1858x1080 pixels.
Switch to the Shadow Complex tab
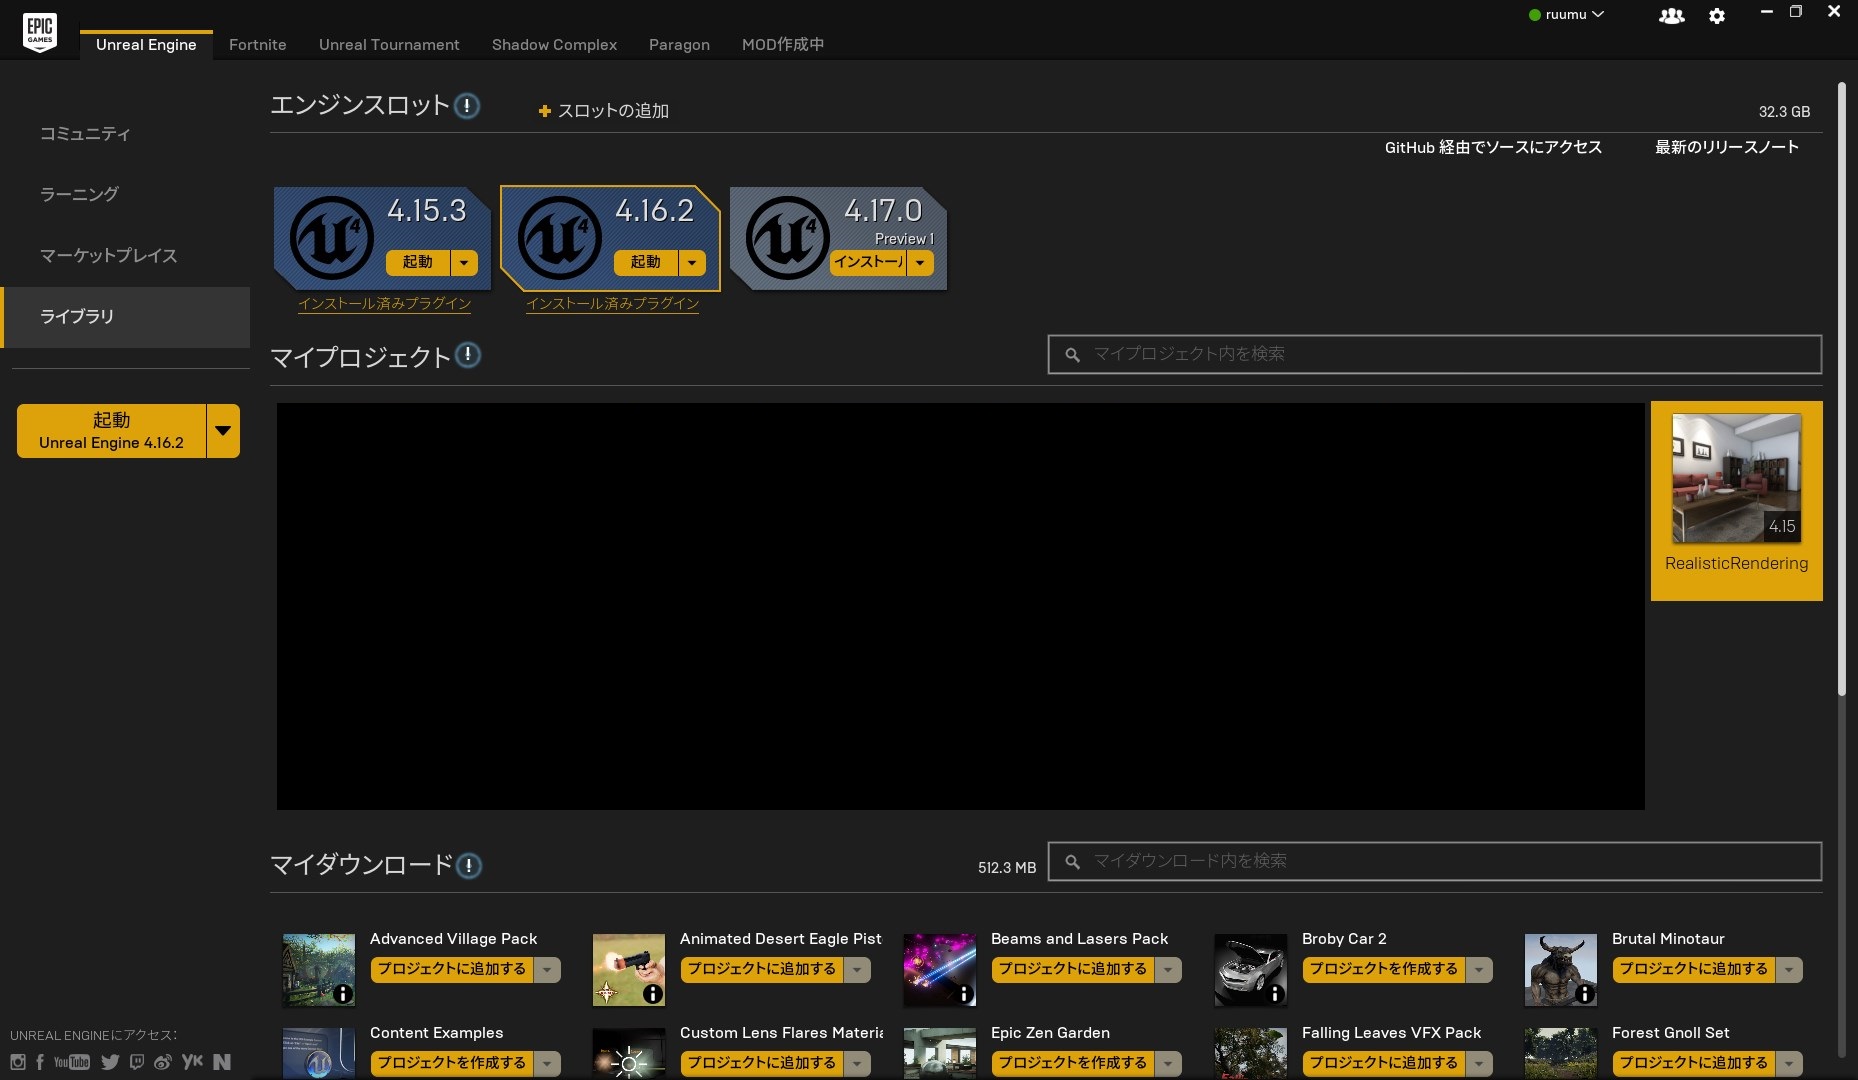coord(554,45)
